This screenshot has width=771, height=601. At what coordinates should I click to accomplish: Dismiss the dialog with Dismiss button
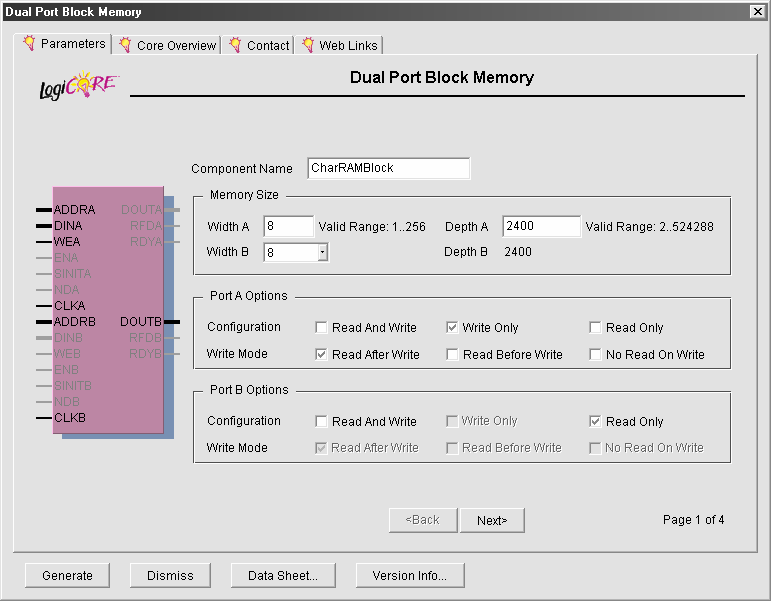click(x=170, y=575)
